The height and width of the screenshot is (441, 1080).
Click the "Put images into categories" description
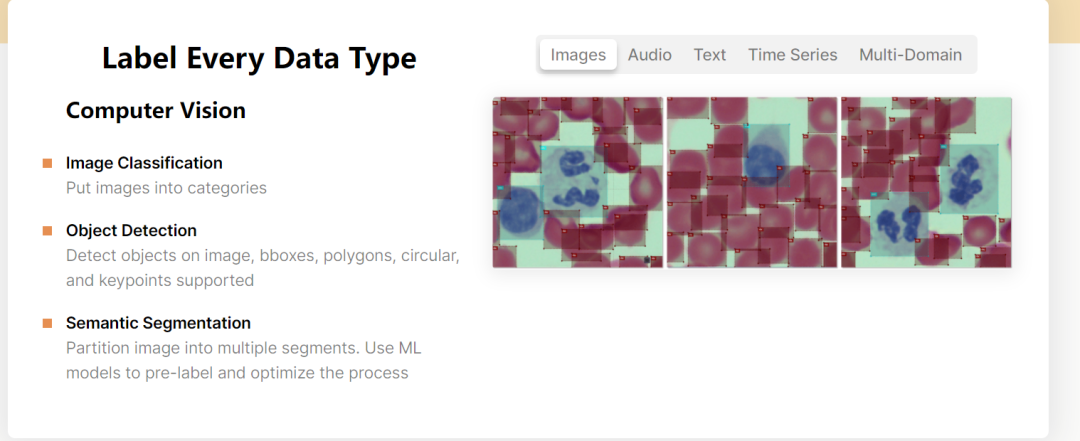[166, 187]
